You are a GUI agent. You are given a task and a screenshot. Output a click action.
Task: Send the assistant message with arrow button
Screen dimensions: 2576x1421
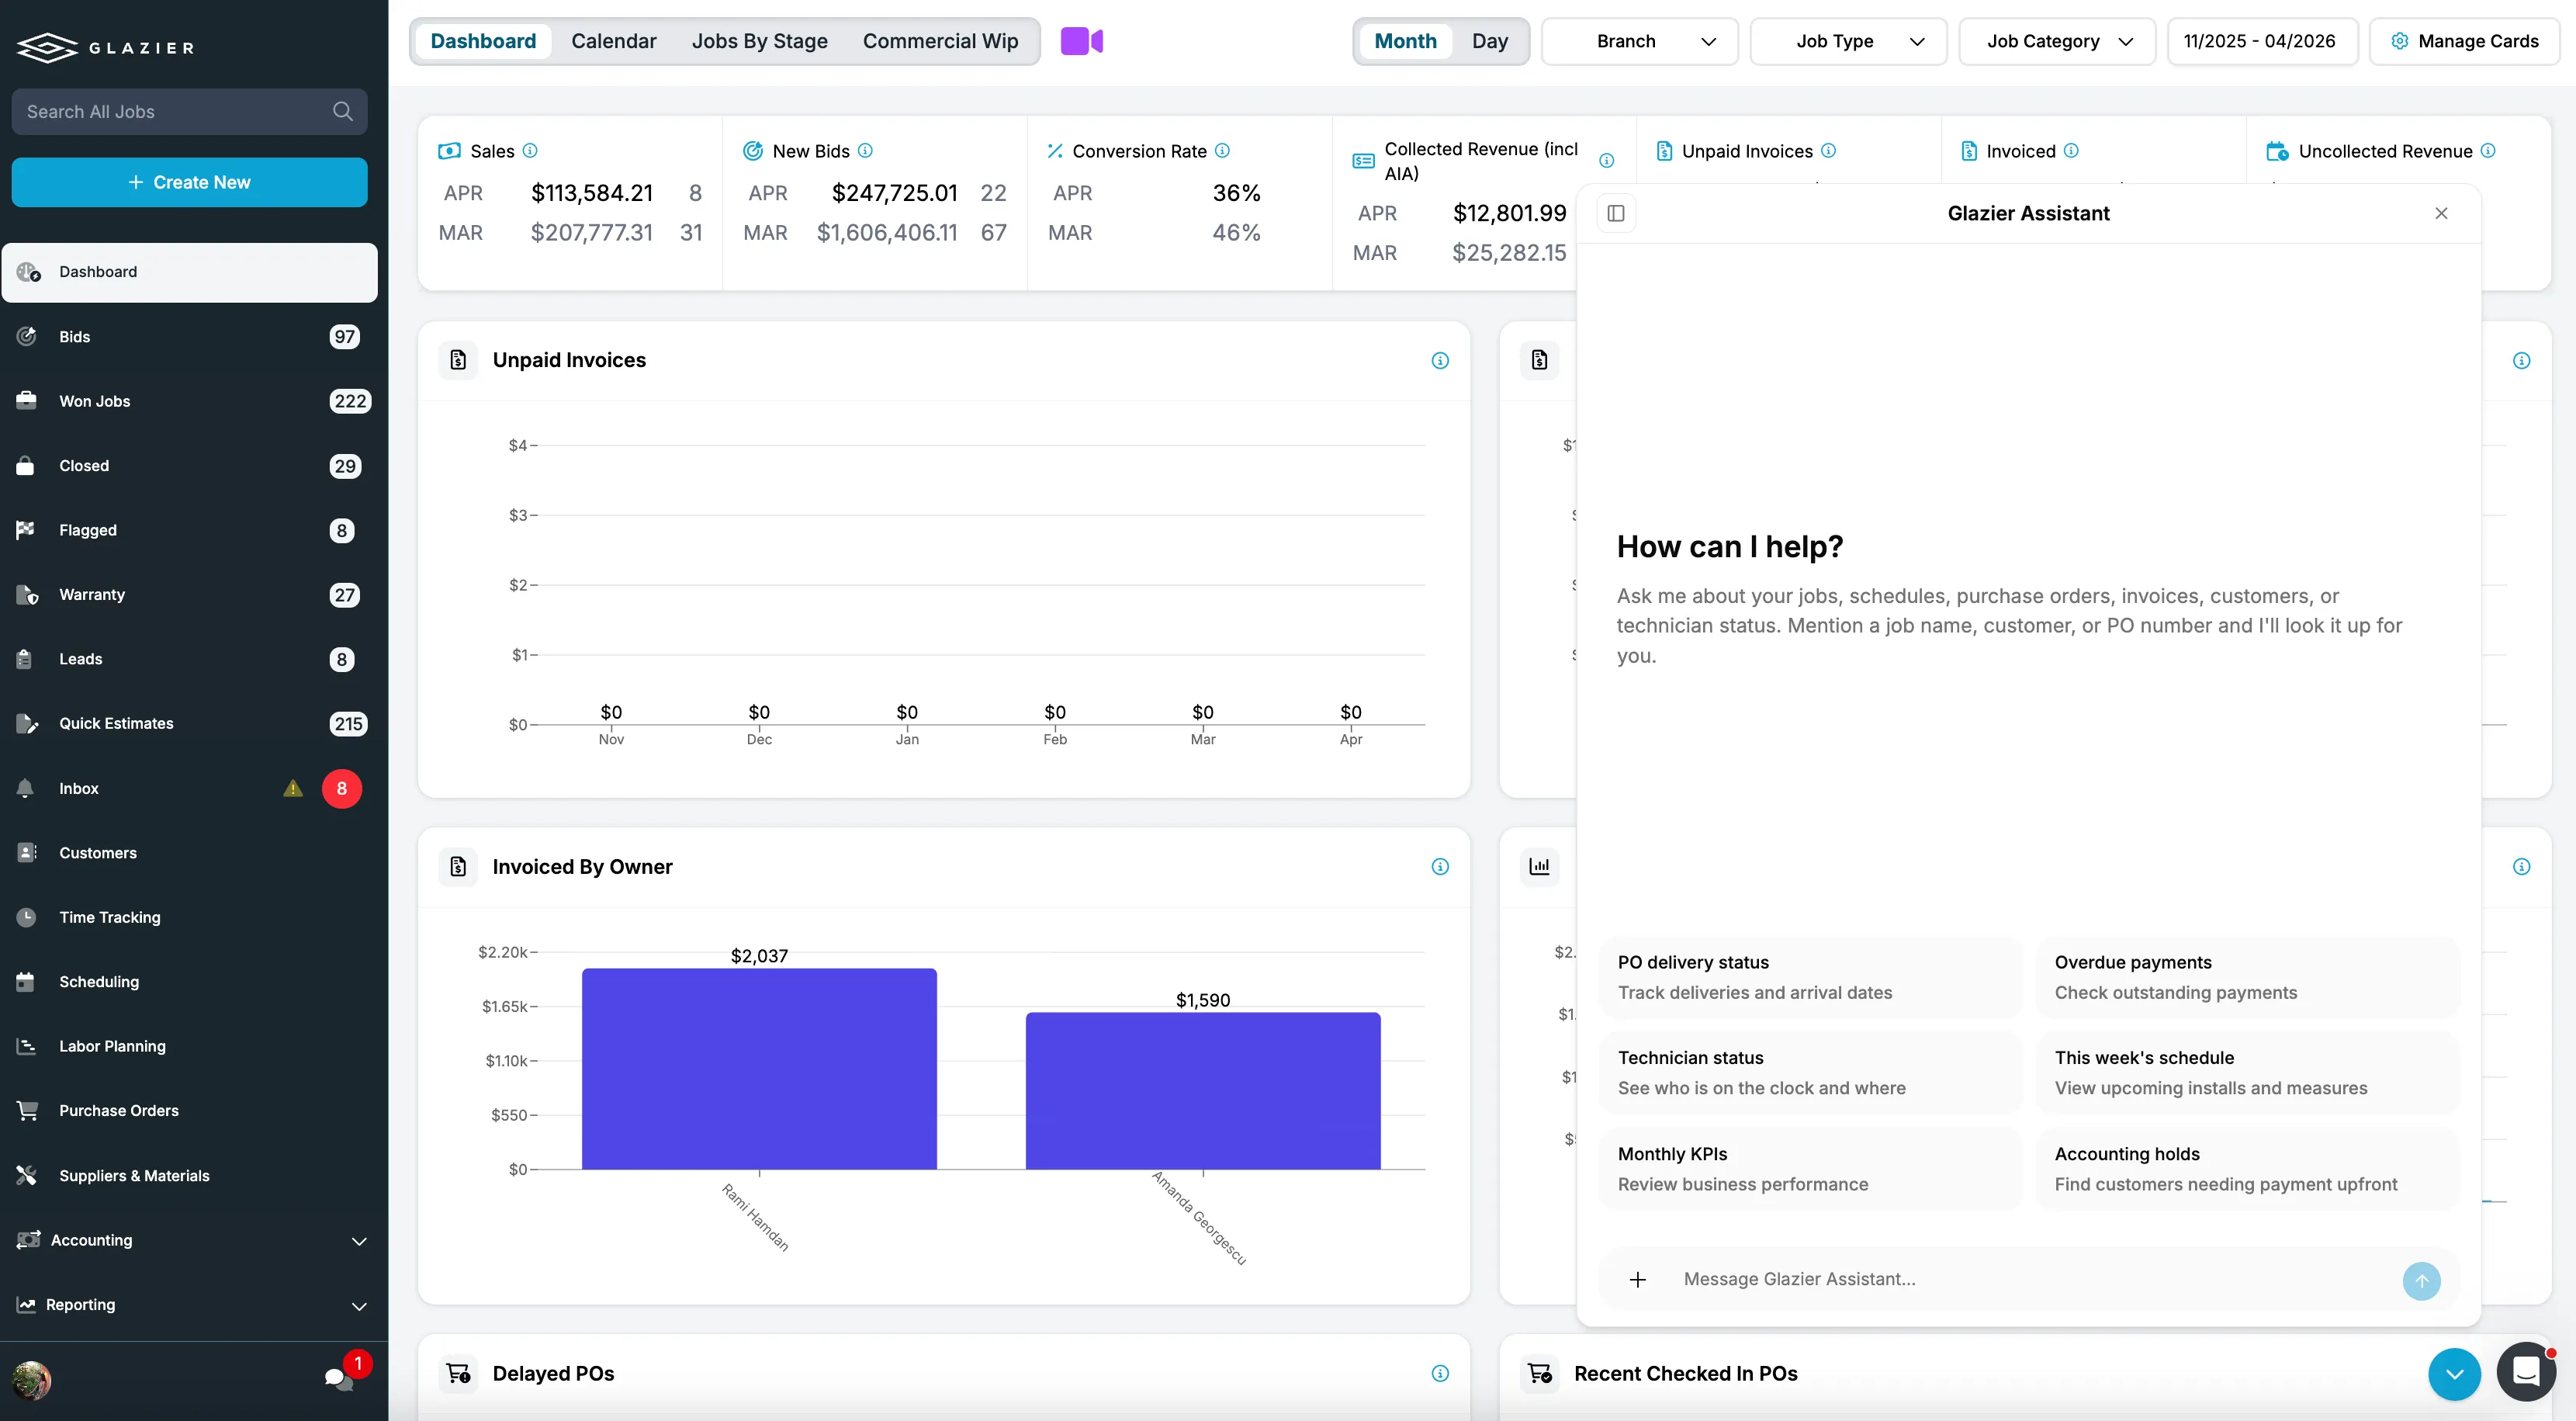point(2421,1280)
